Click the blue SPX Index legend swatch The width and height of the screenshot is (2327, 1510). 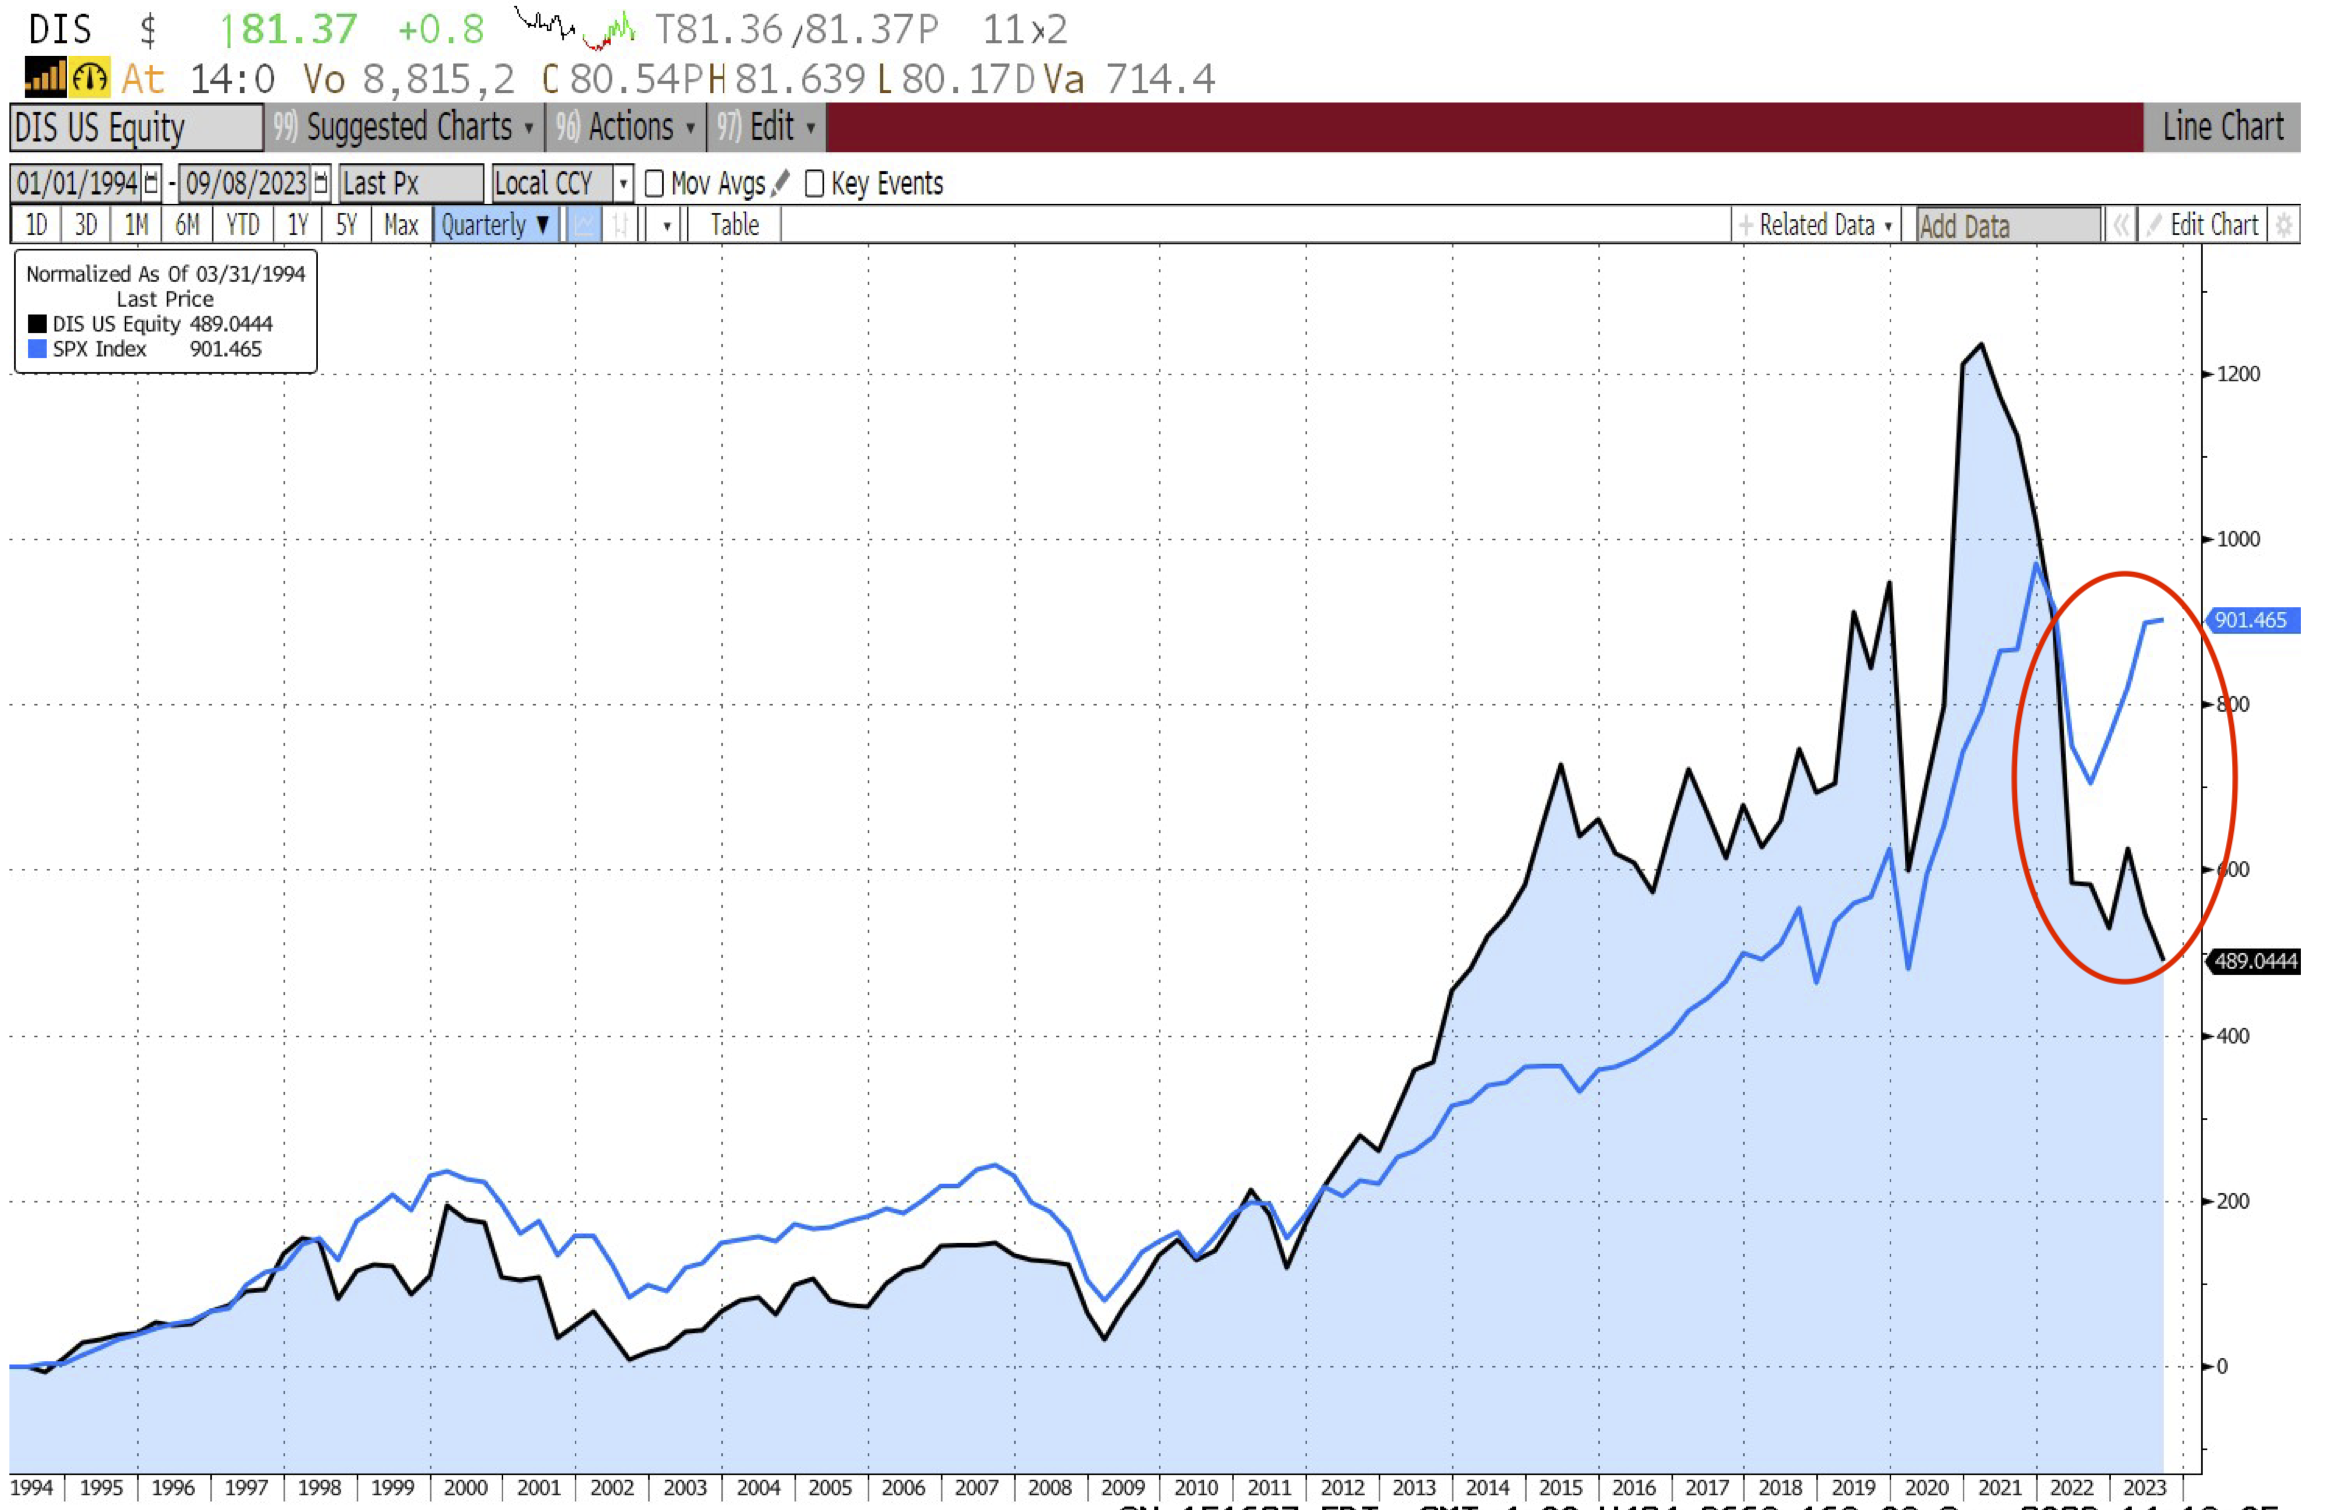coord(37,349)
